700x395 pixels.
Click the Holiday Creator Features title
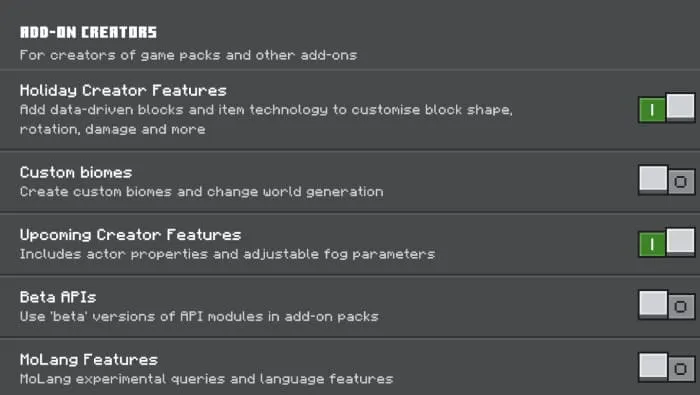[x=123, y=91]
